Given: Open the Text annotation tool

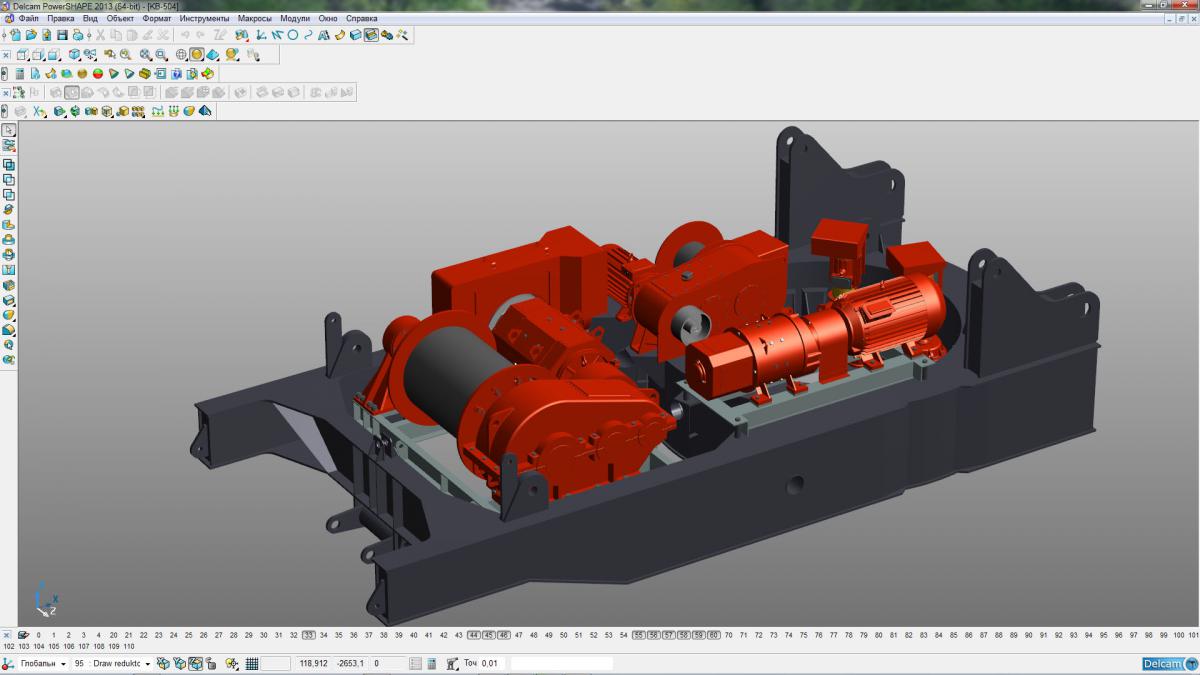Looking at the screenshot, I should (x=323, y=35).
